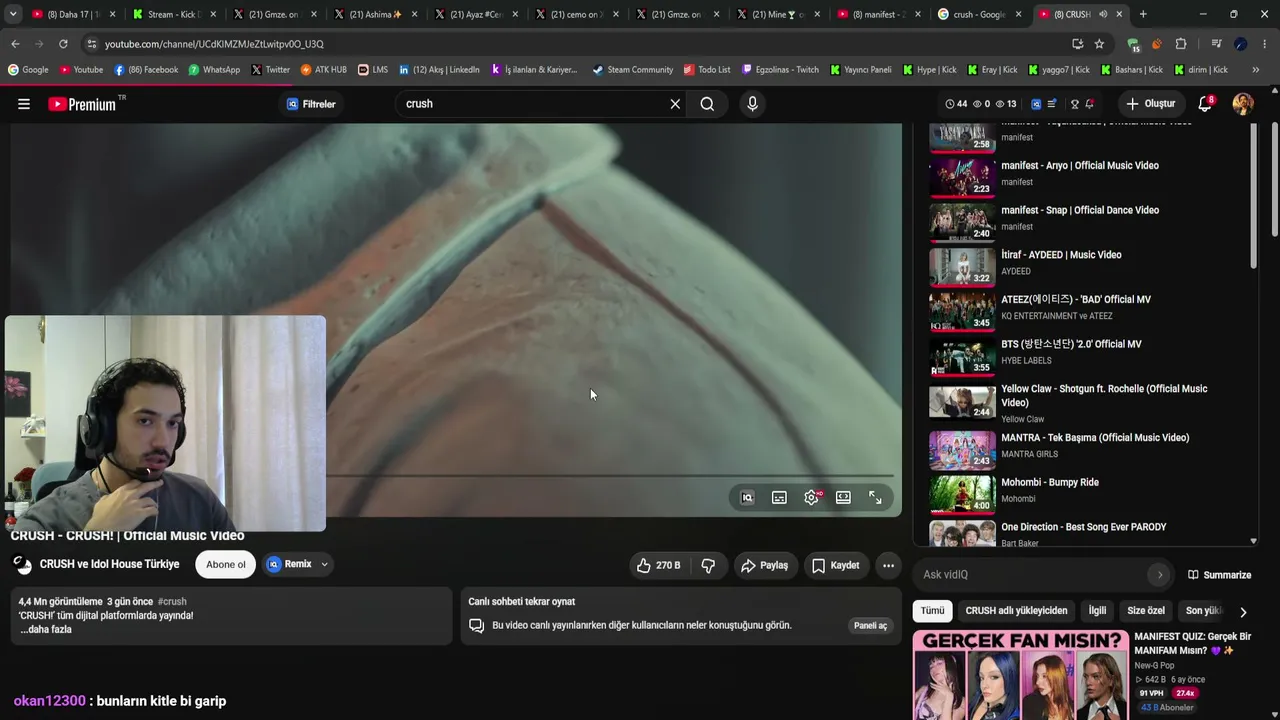Open the Oluştur create menu
The height and width of the screenshot is (720, 1280).
1150,104
